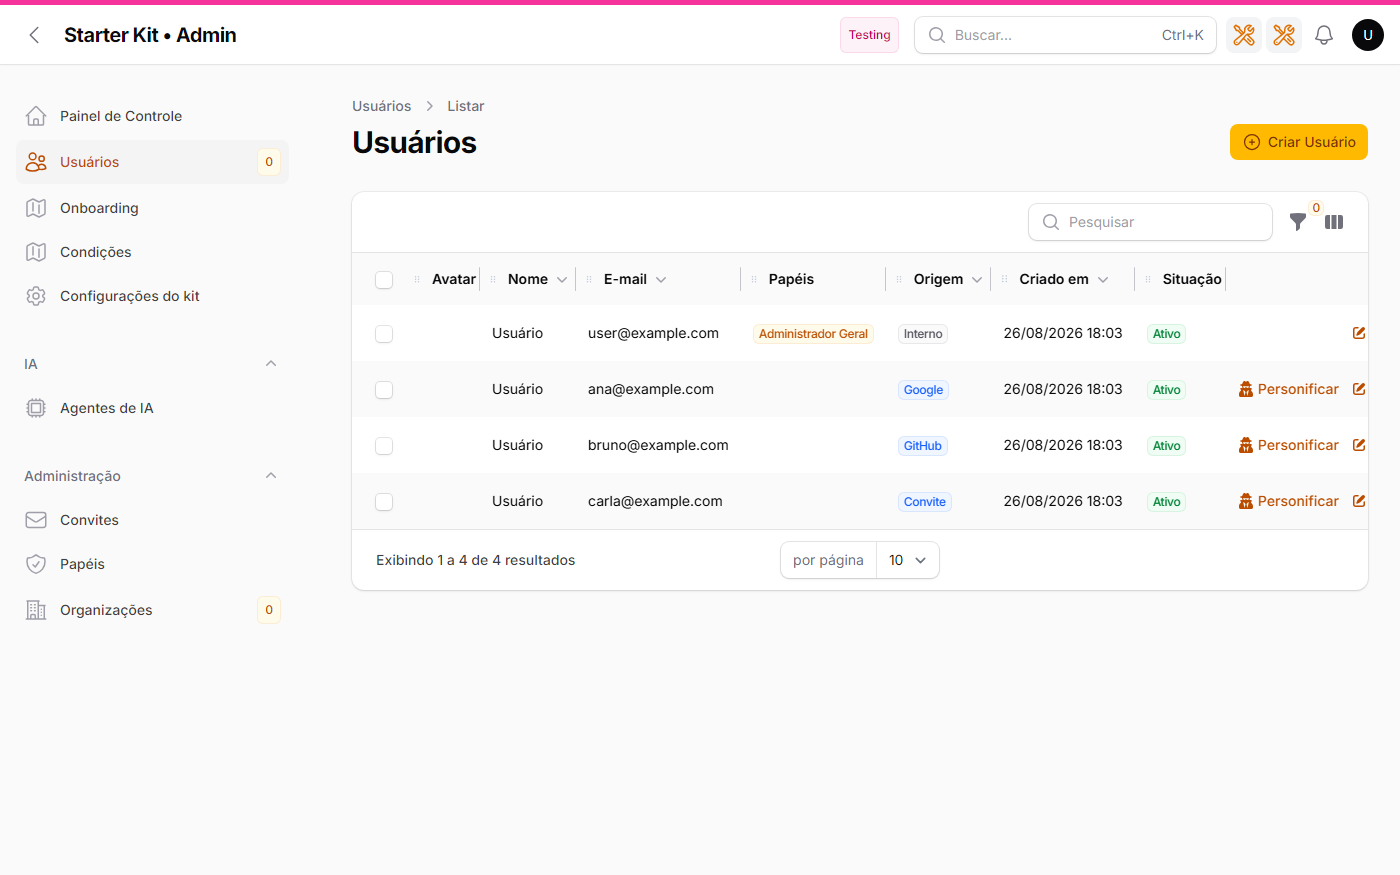Click Personificar for carla@example.com

tap(1289, 501)
